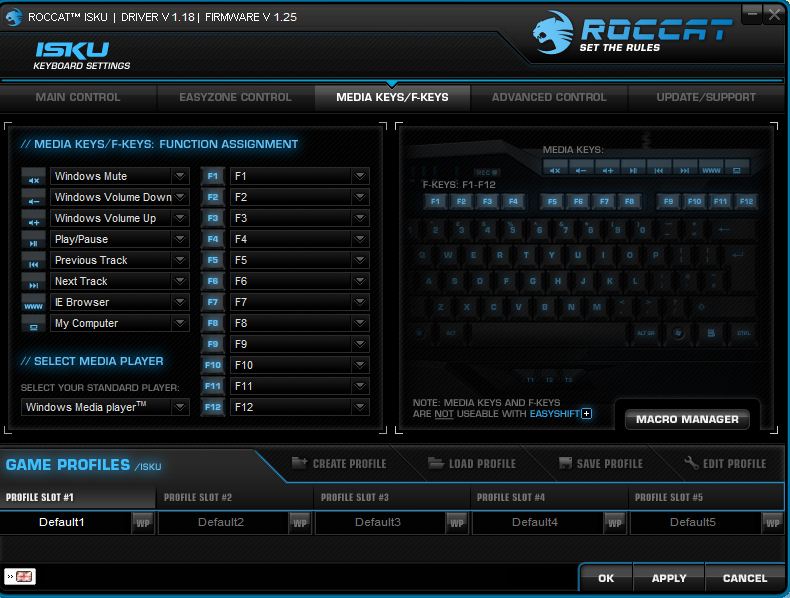Open the Windows Volume Up dropdown
Screen dimensions: 790x598
[x=180, y=218]
